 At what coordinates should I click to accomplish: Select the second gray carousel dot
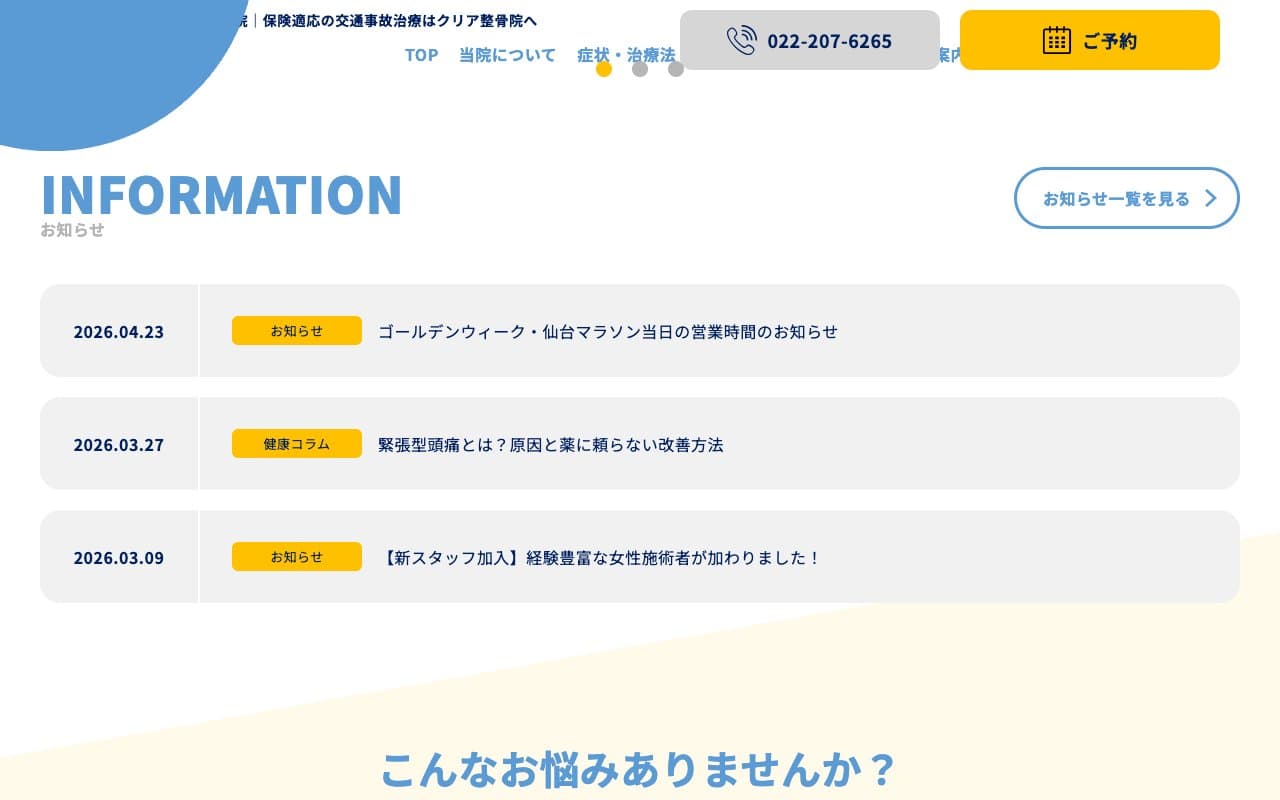pos(640,69)
